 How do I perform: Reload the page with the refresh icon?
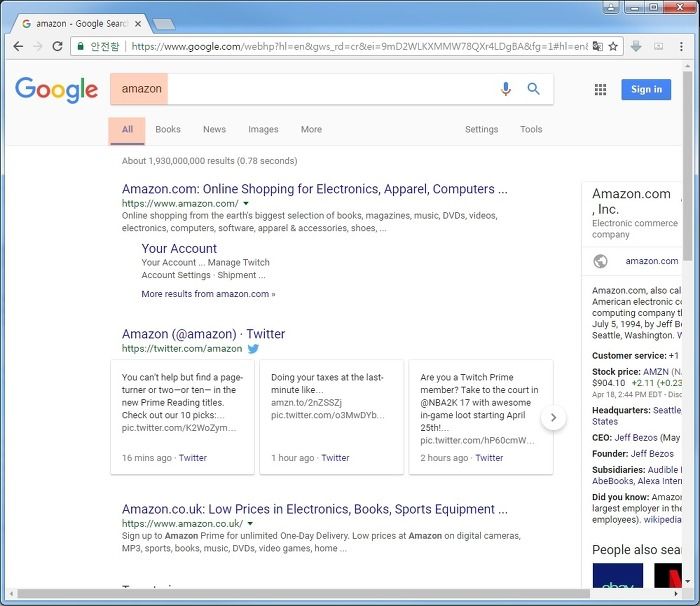pos(58,46)
